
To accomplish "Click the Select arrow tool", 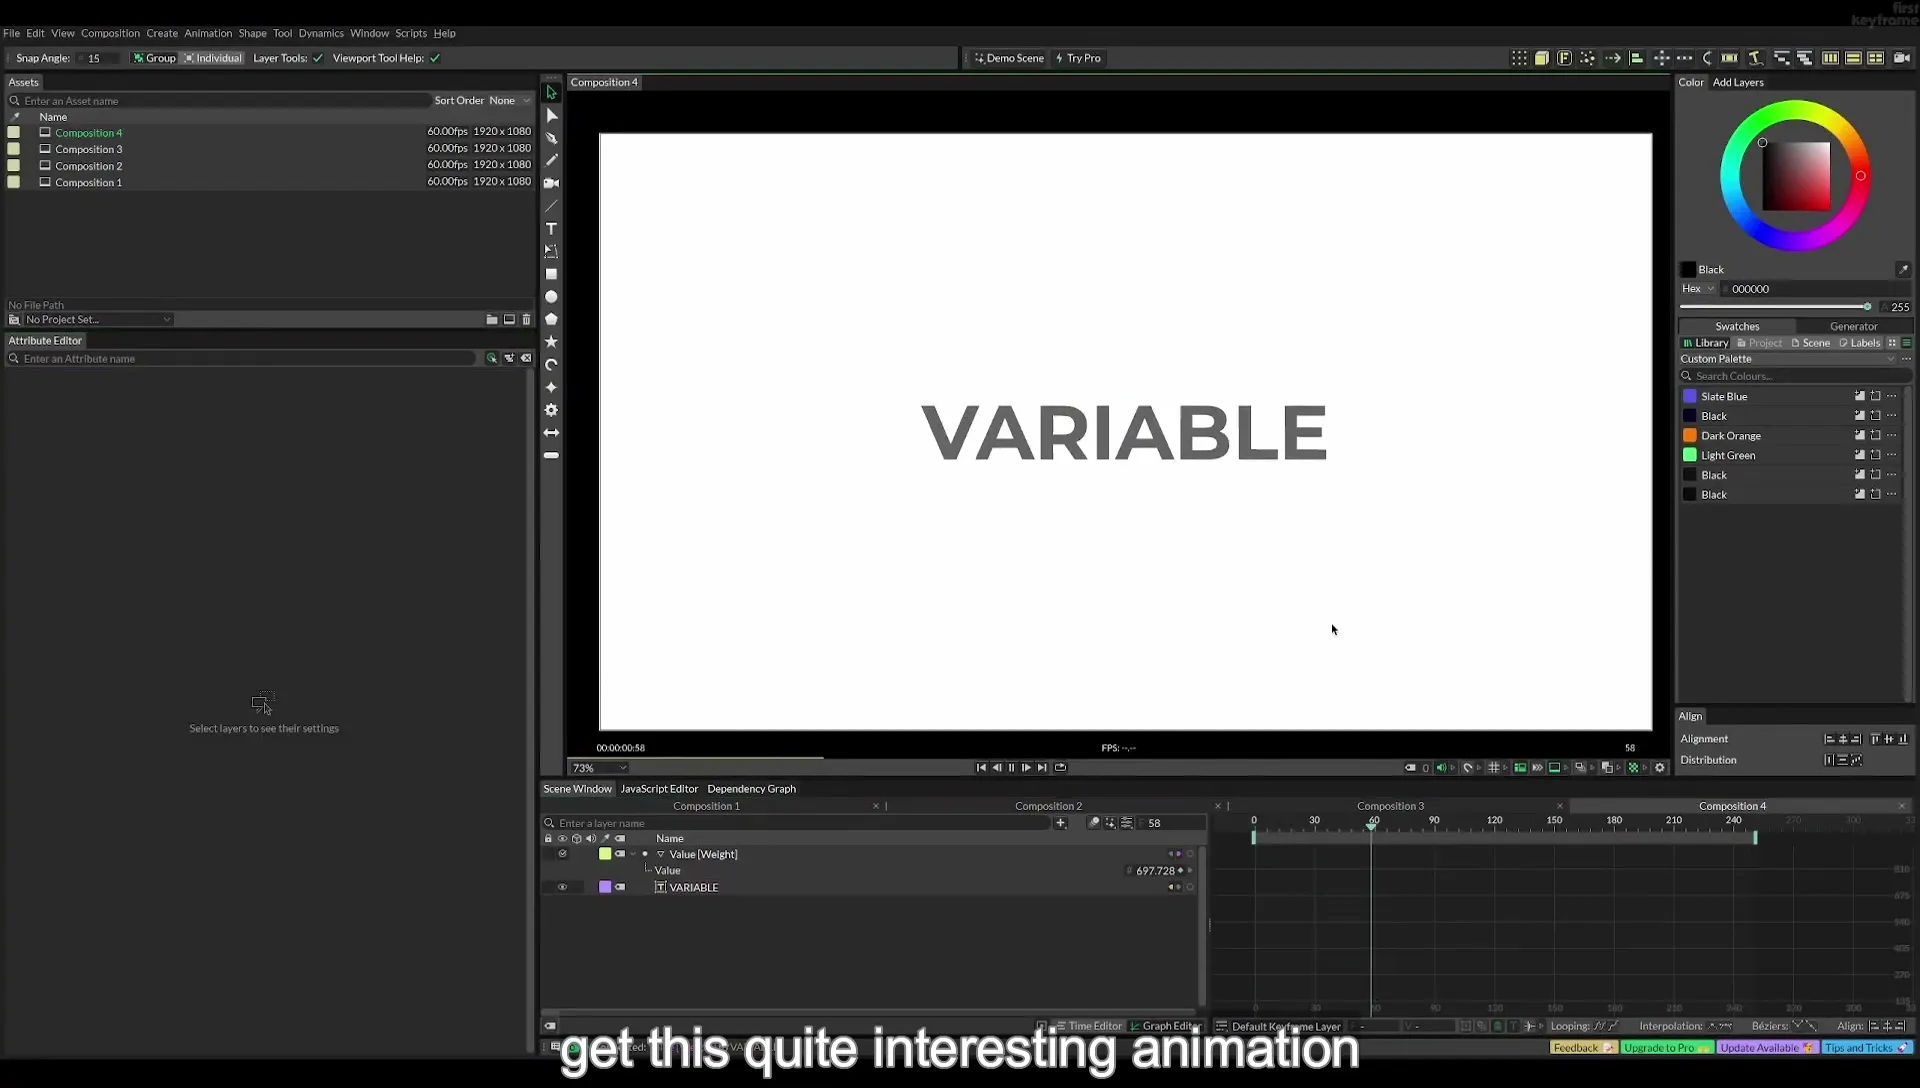I will click(x=551, y=92).
